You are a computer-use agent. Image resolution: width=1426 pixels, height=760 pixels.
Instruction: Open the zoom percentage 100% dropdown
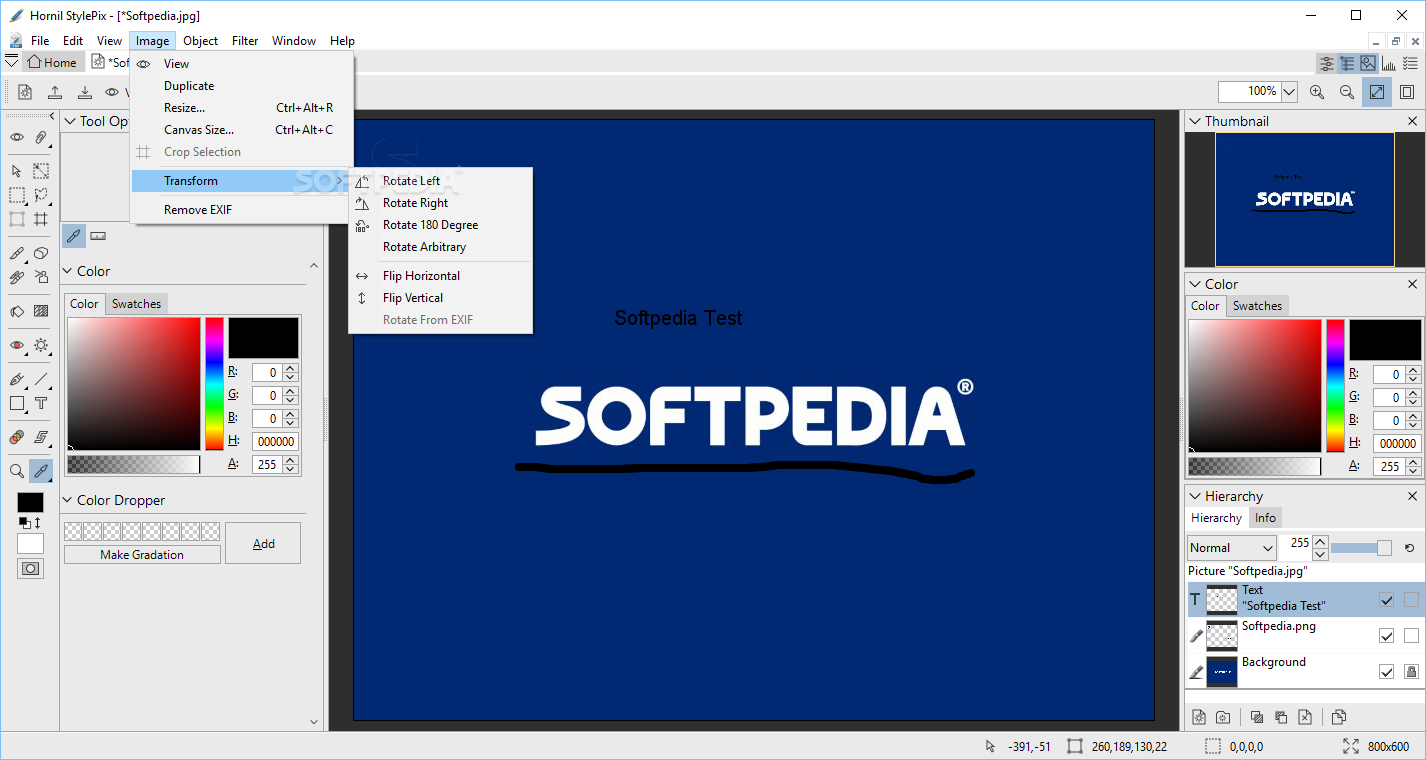point(1289,92)
